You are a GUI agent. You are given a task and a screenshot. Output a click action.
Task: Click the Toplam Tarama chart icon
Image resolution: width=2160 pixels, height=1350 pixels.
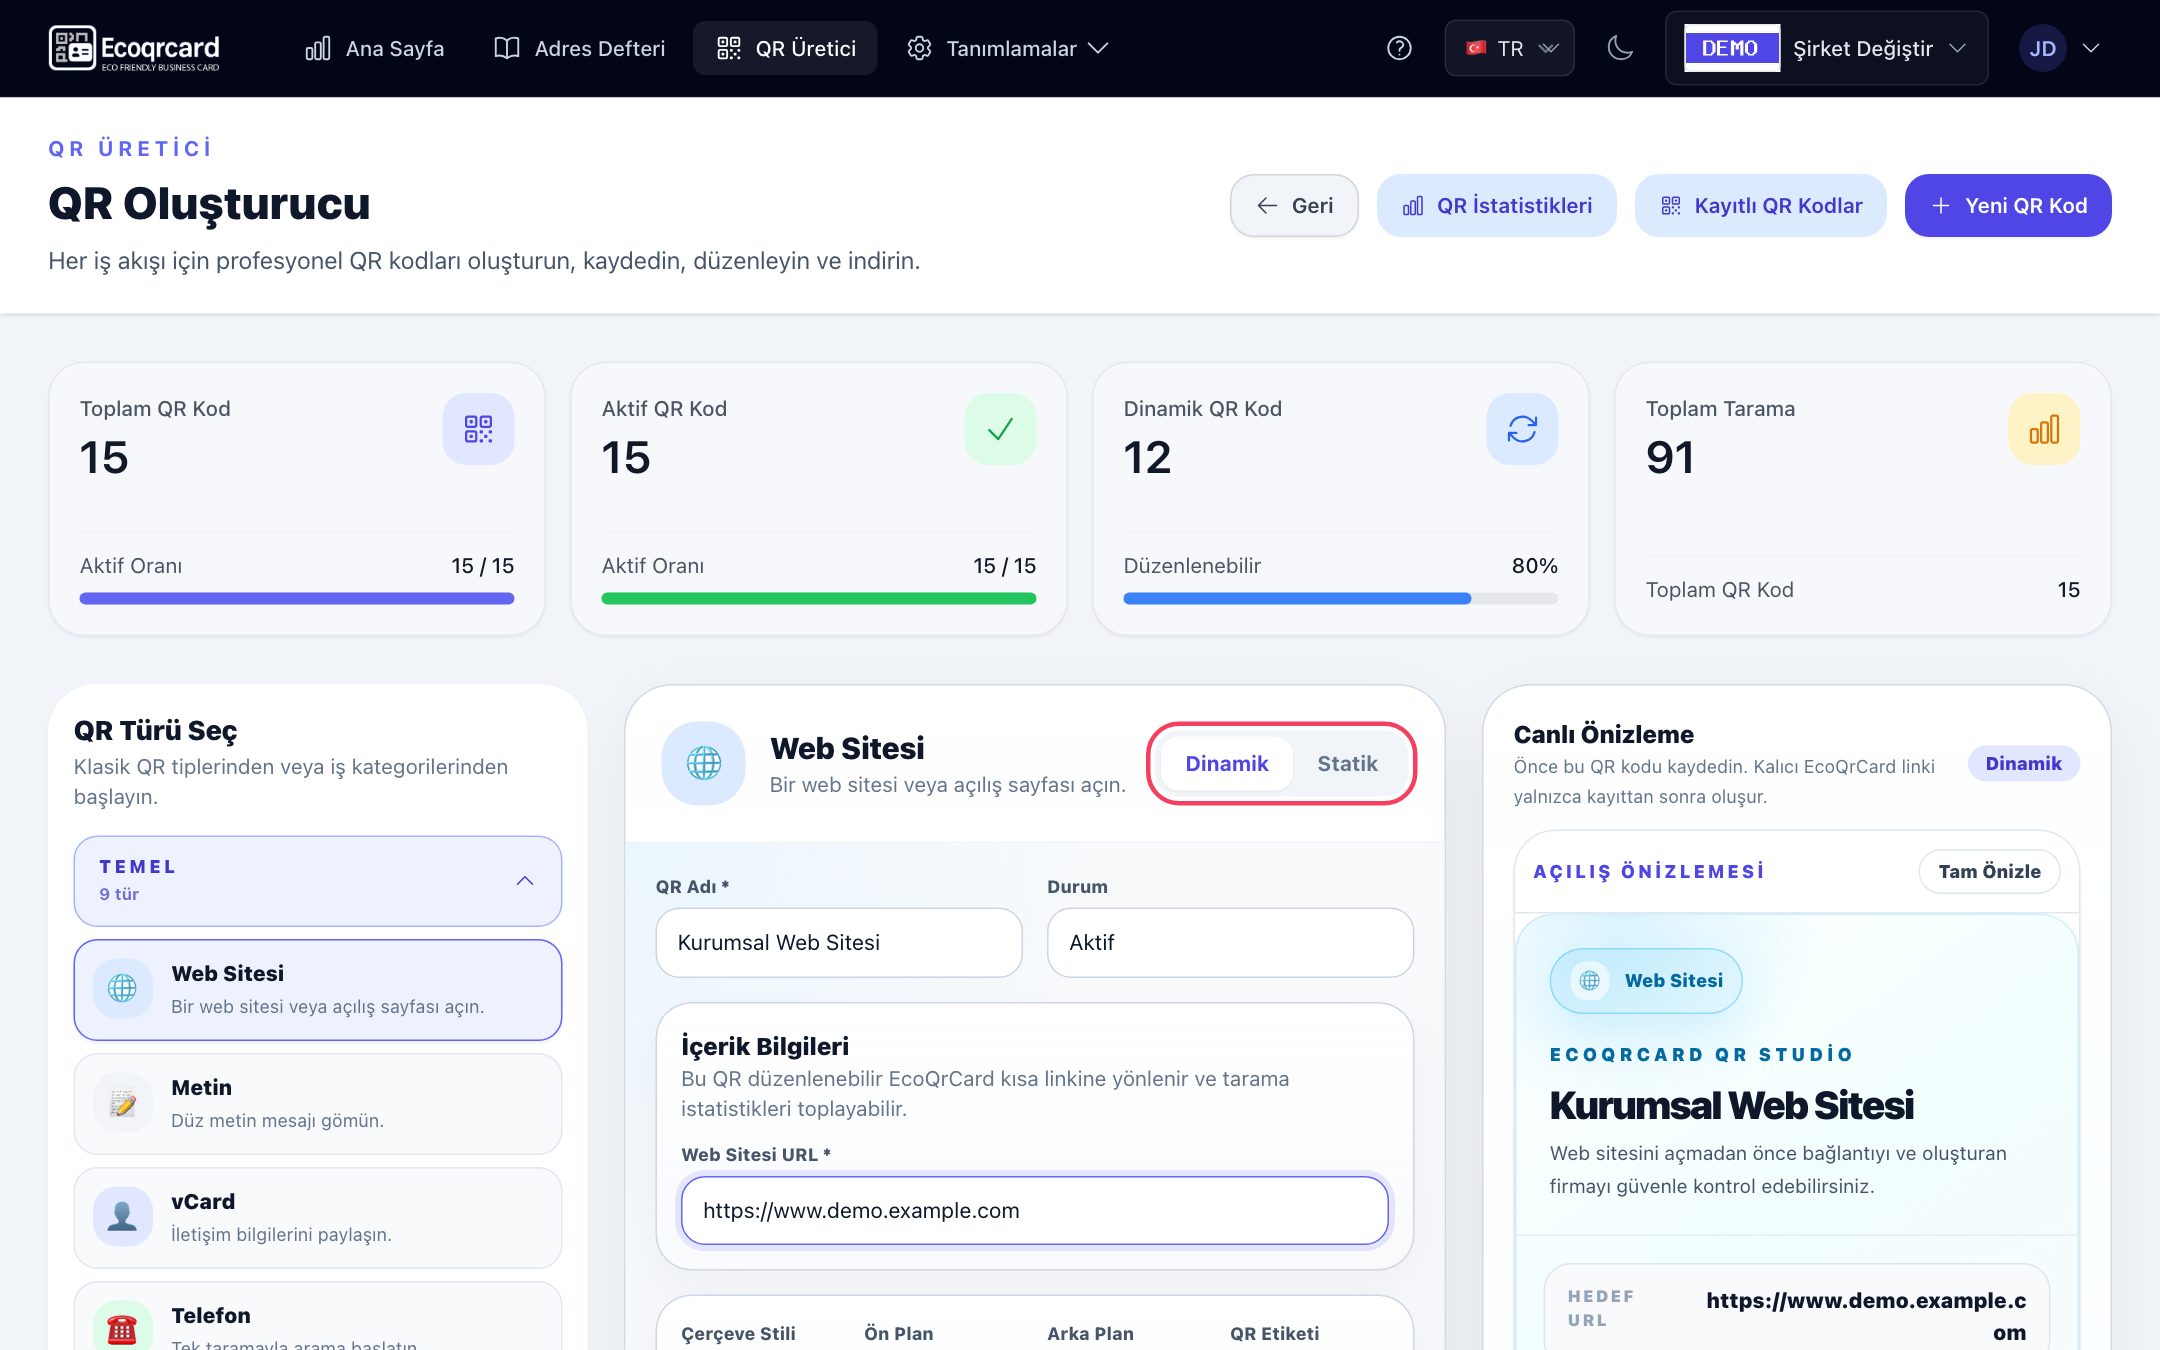pyautogui.click(x=2044, y=429)
